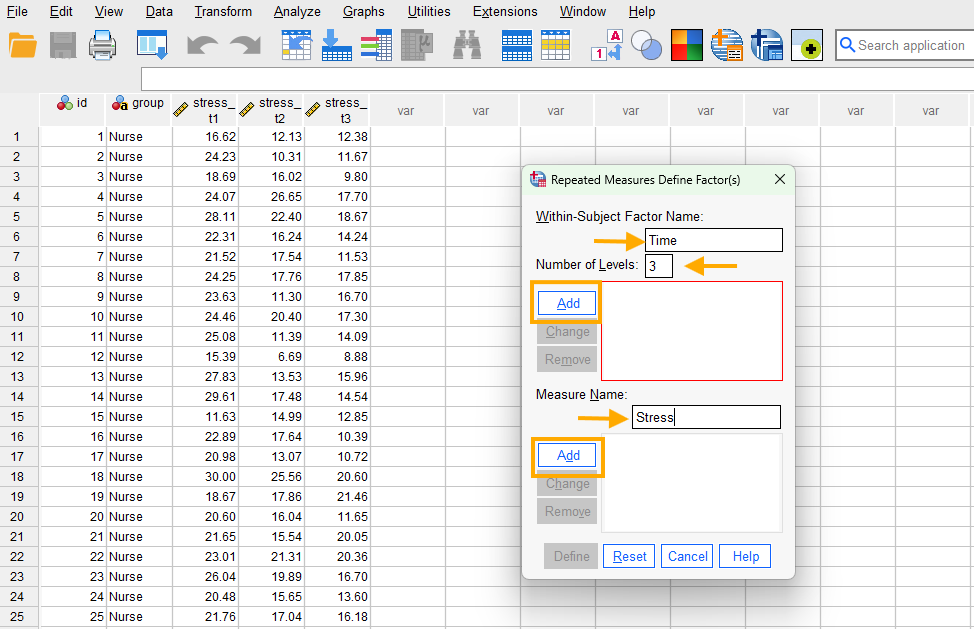
Task: Open the Window menu
Action: 583,11
